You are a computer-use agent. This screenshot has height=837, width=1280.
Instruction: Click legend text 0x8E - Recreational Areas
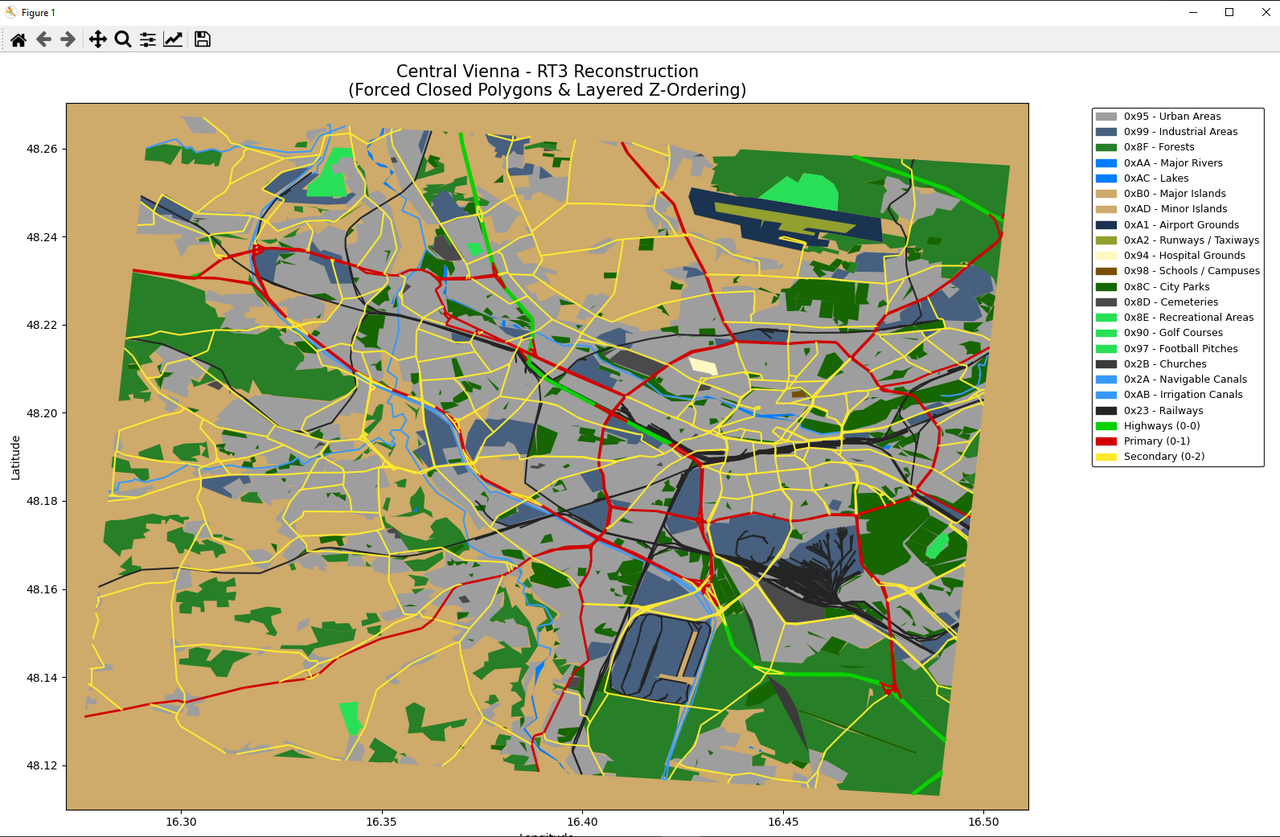[1188, 318]
